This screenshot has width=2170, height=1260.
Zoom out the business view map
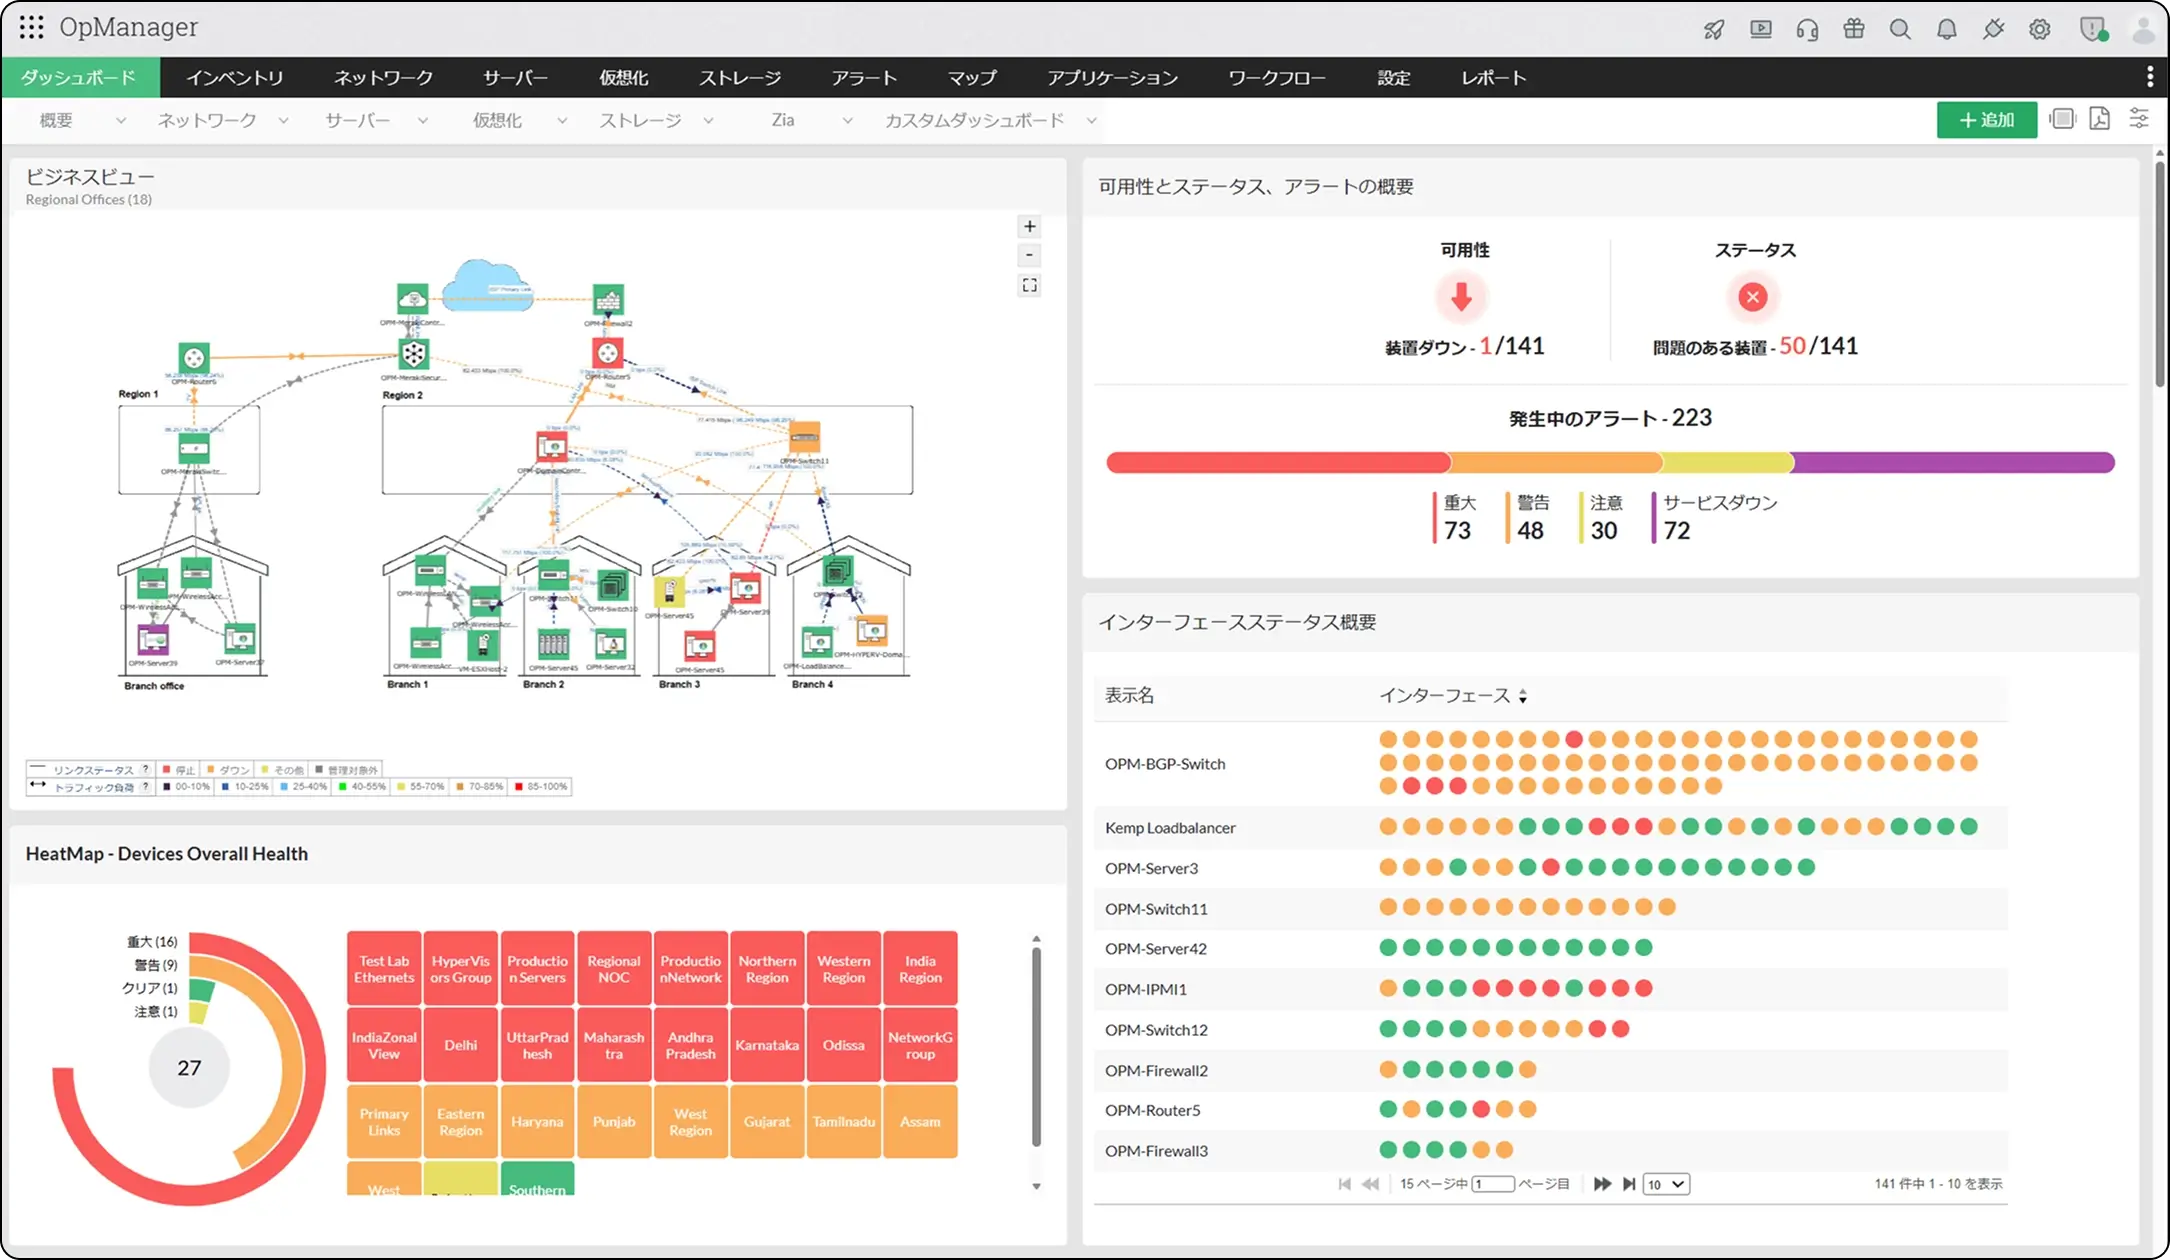pos(1030,256)
